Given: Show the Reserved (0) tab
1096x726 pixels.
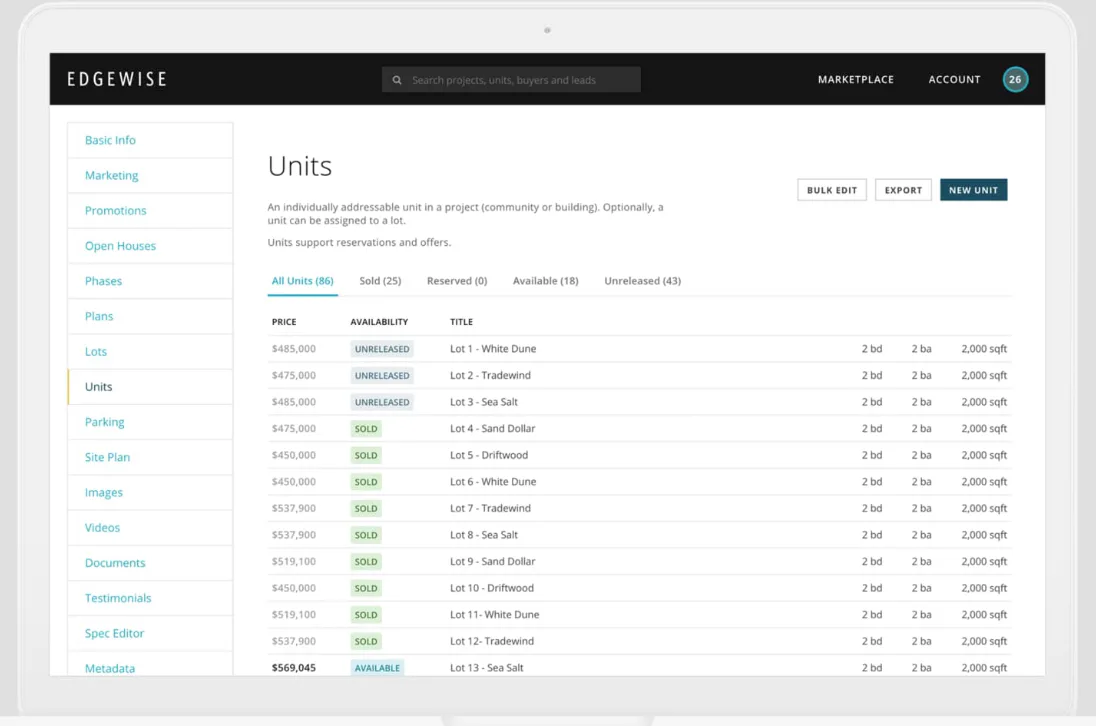Looking at the screenshot, I should coord(456,281).
